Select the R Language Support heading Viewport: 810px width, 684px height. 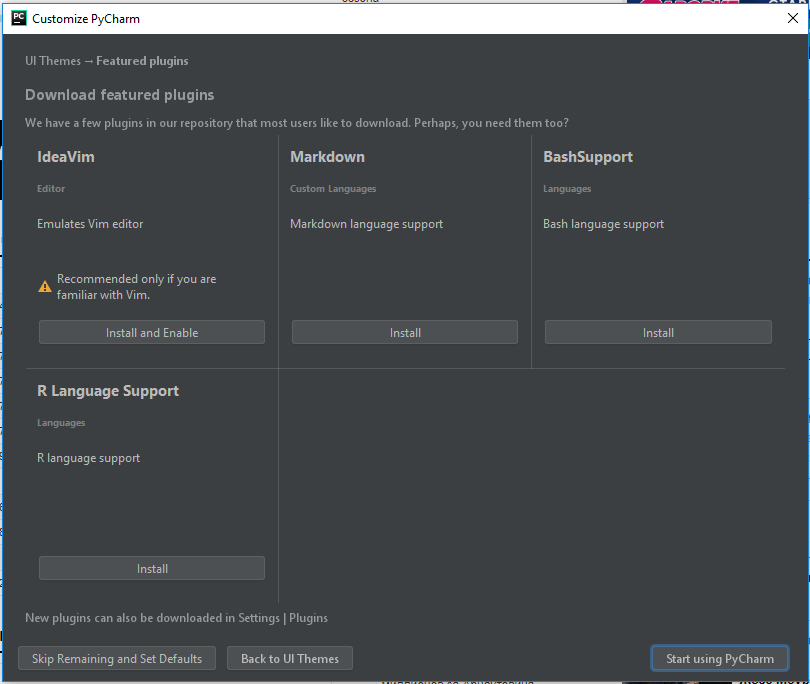(108, 391)
